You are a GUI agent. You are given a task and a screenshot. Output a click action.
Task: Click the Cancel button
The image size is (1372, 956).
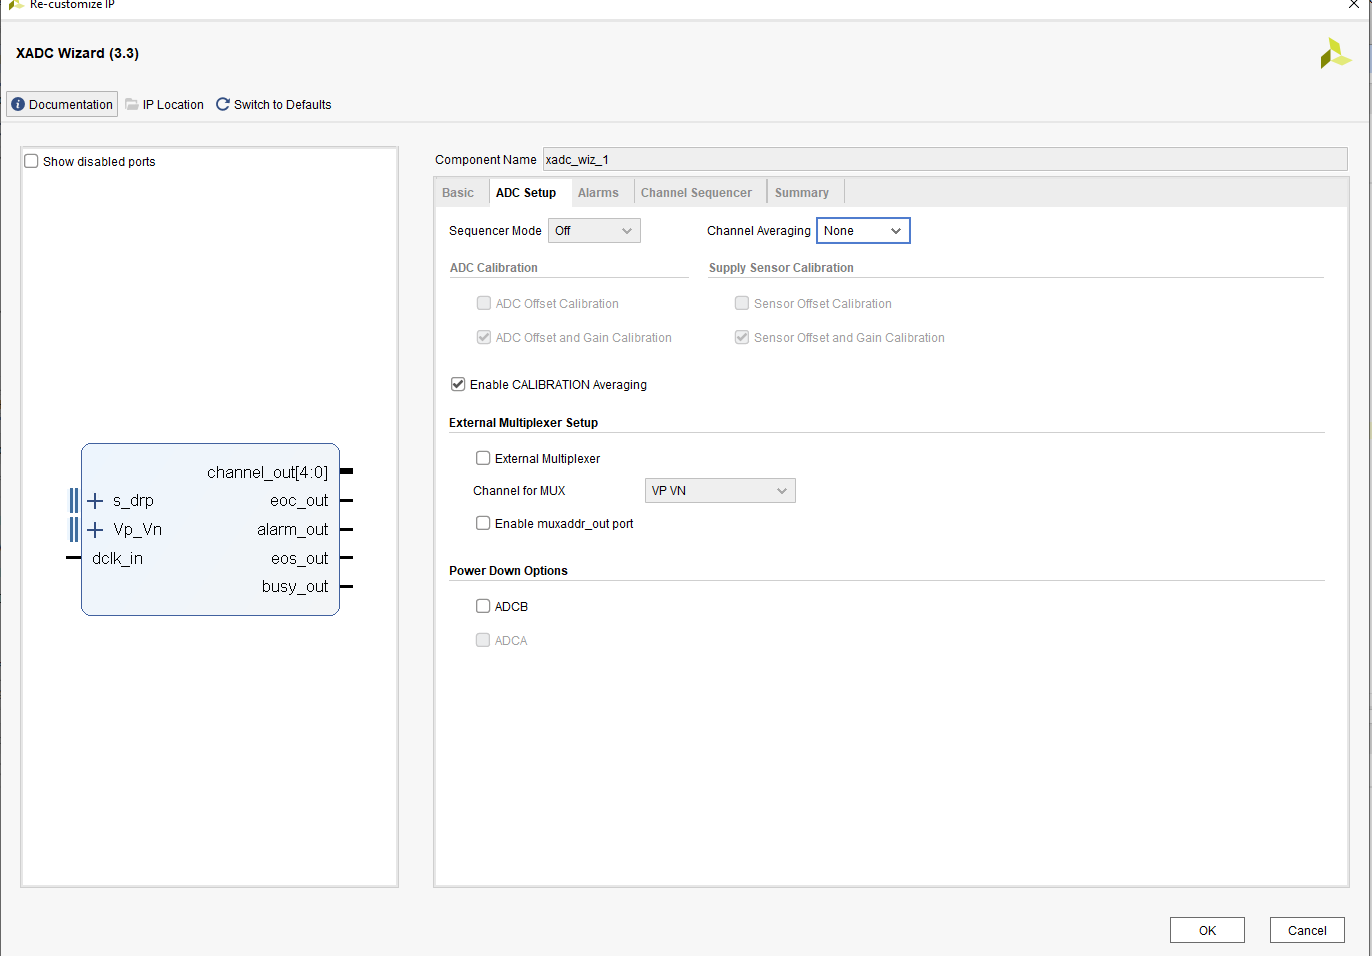click(x=1307, y=930)
